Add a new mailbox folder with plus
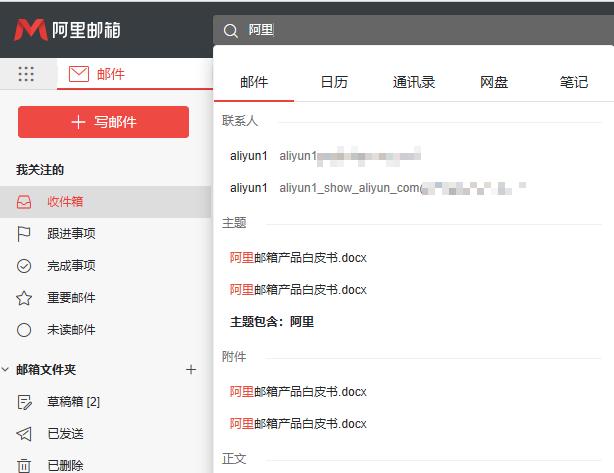 tap(191, 370)
